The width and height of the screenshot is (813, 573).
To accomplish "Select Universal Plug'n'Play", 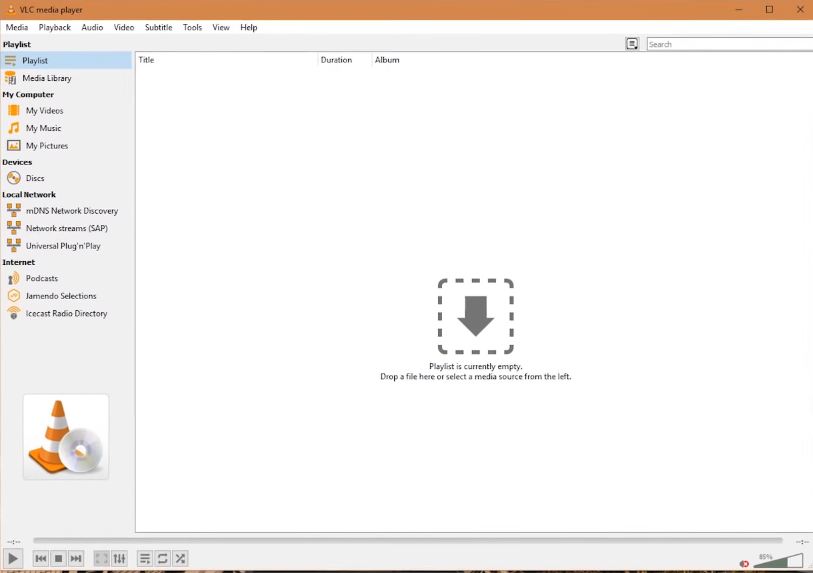I will point(66,246).
